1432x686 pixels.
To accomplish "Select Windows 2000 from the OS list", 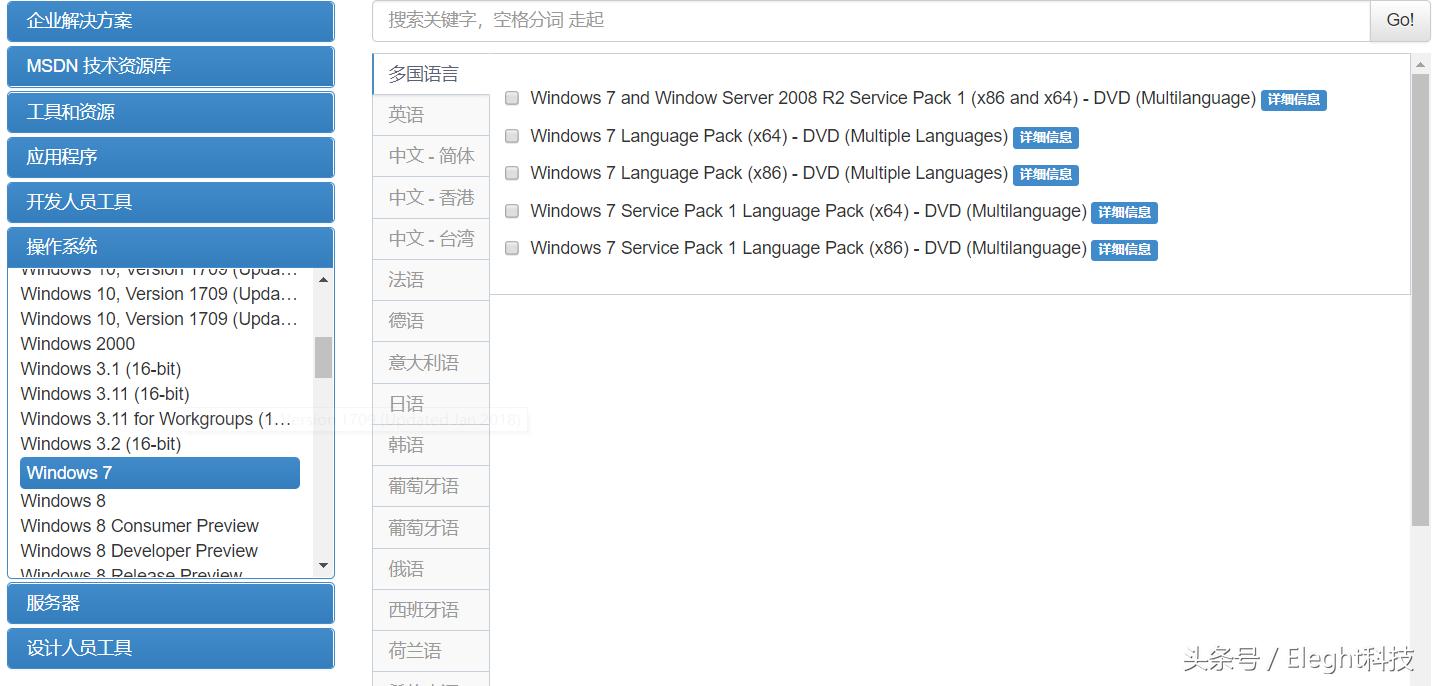I will pyautogui.click(x=77, y=343).
